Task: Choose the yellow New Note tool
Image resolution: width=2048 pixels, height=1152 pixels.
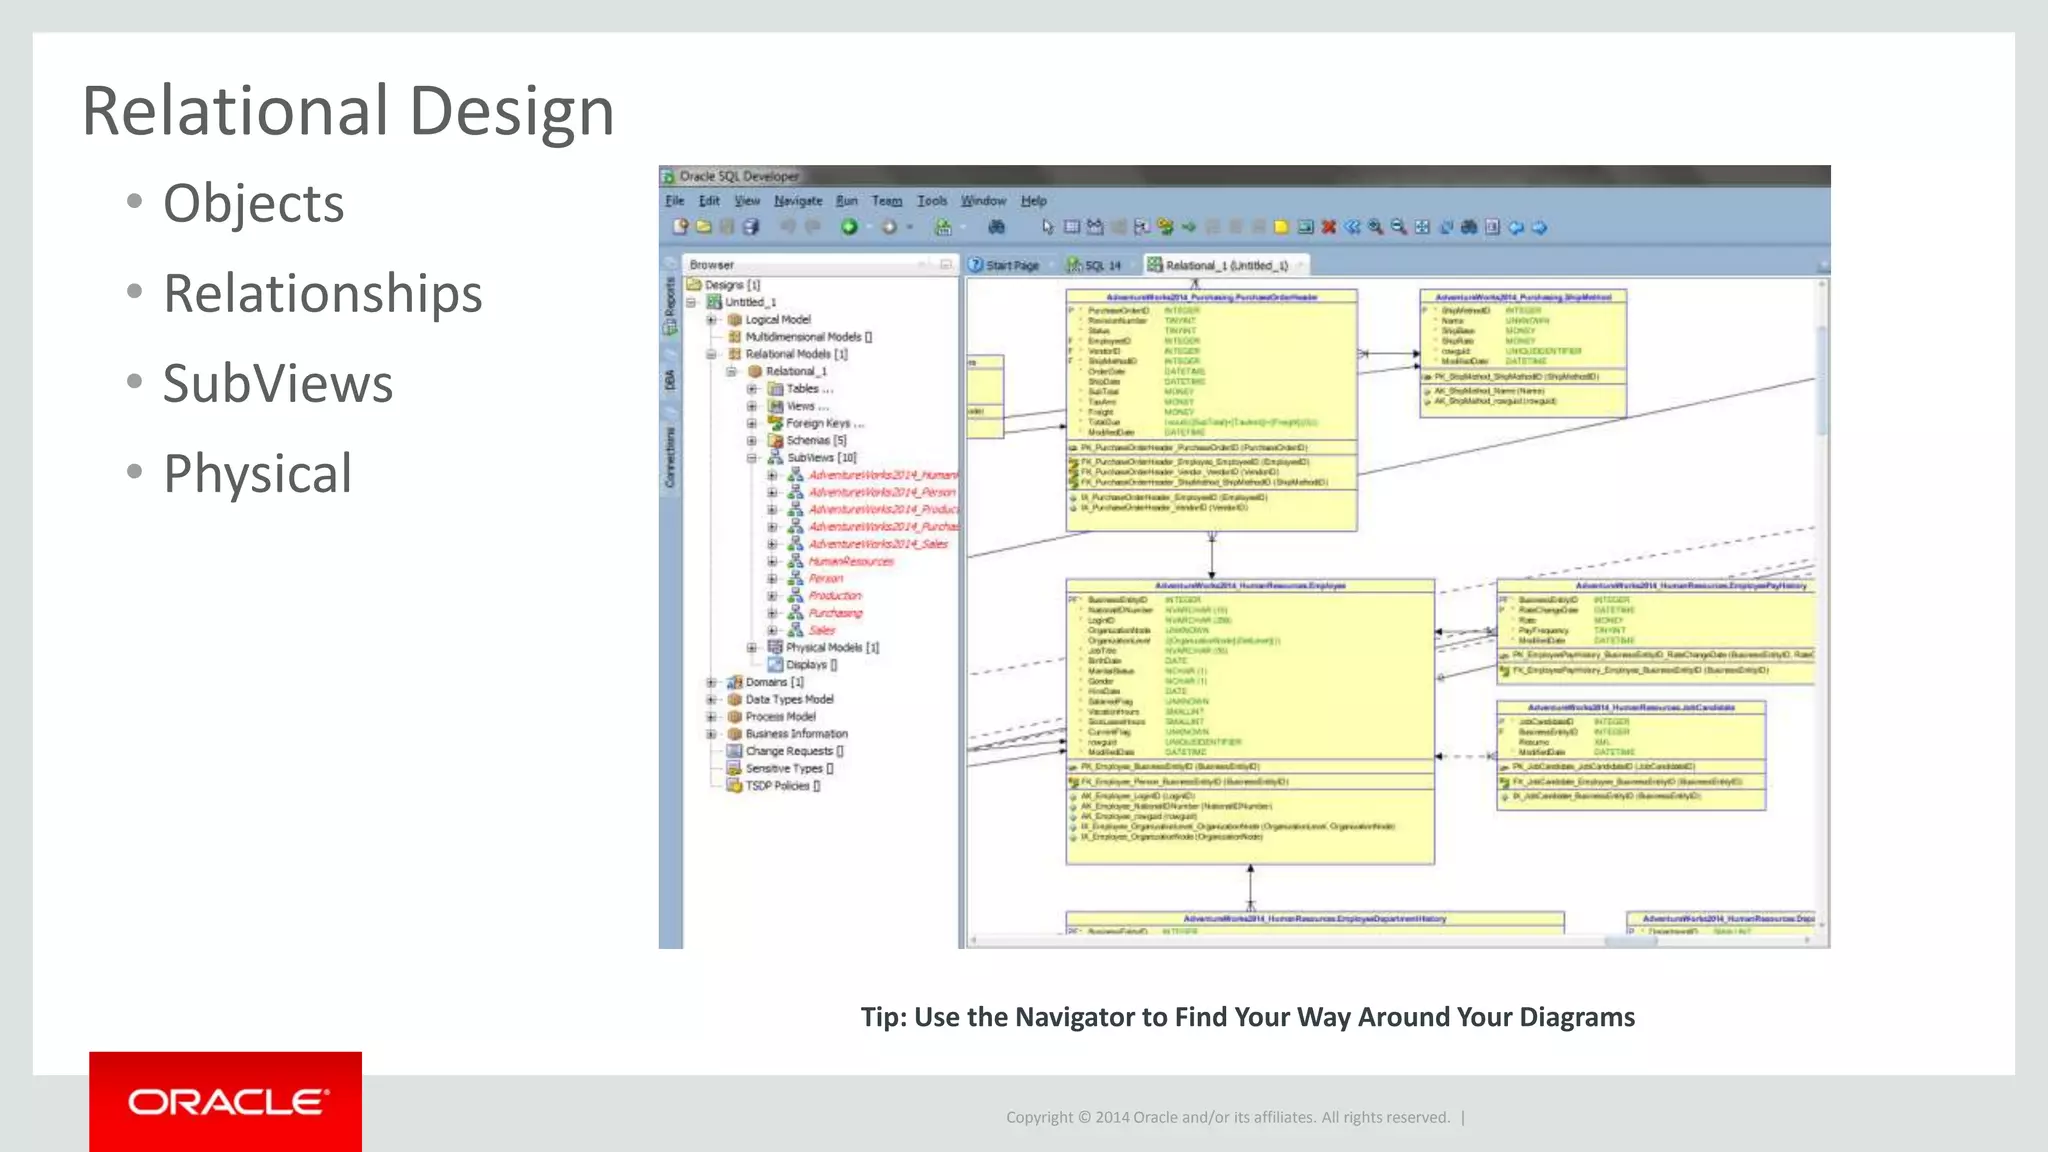Action: pos(1281,227)
